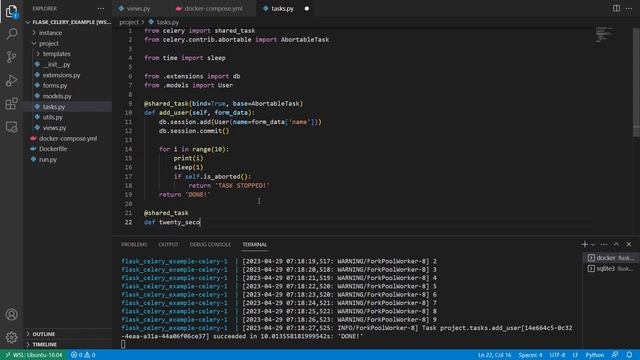This screenshot has height=360, width=640.
Task: Open the notifications bell in status bar
Action: 629,355
